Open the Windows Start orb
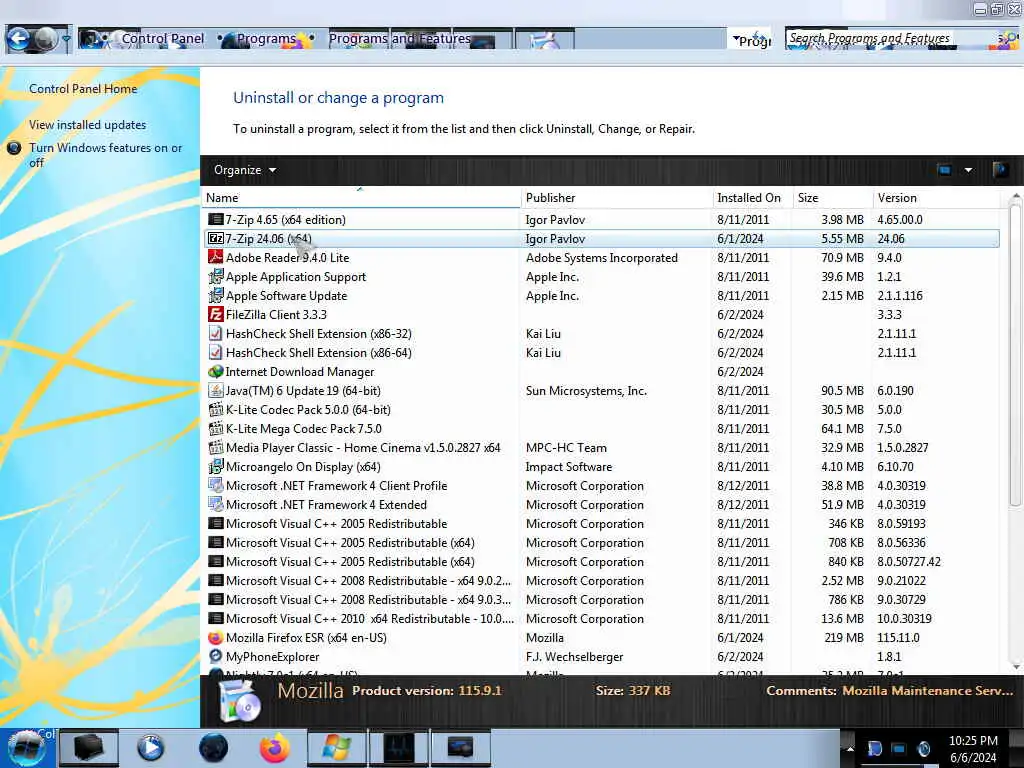The height and width of the screenshot is (768, 1024). 27,748
